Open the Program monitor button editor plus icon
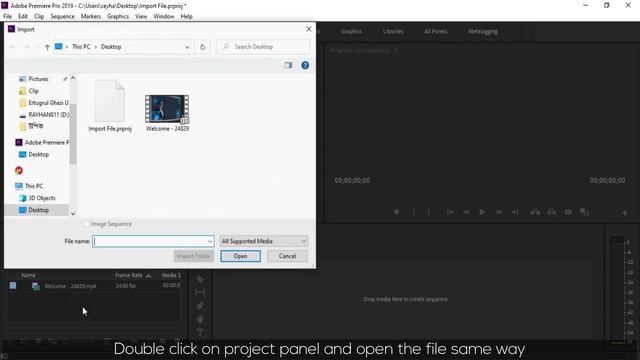 [x=624, y=213]
